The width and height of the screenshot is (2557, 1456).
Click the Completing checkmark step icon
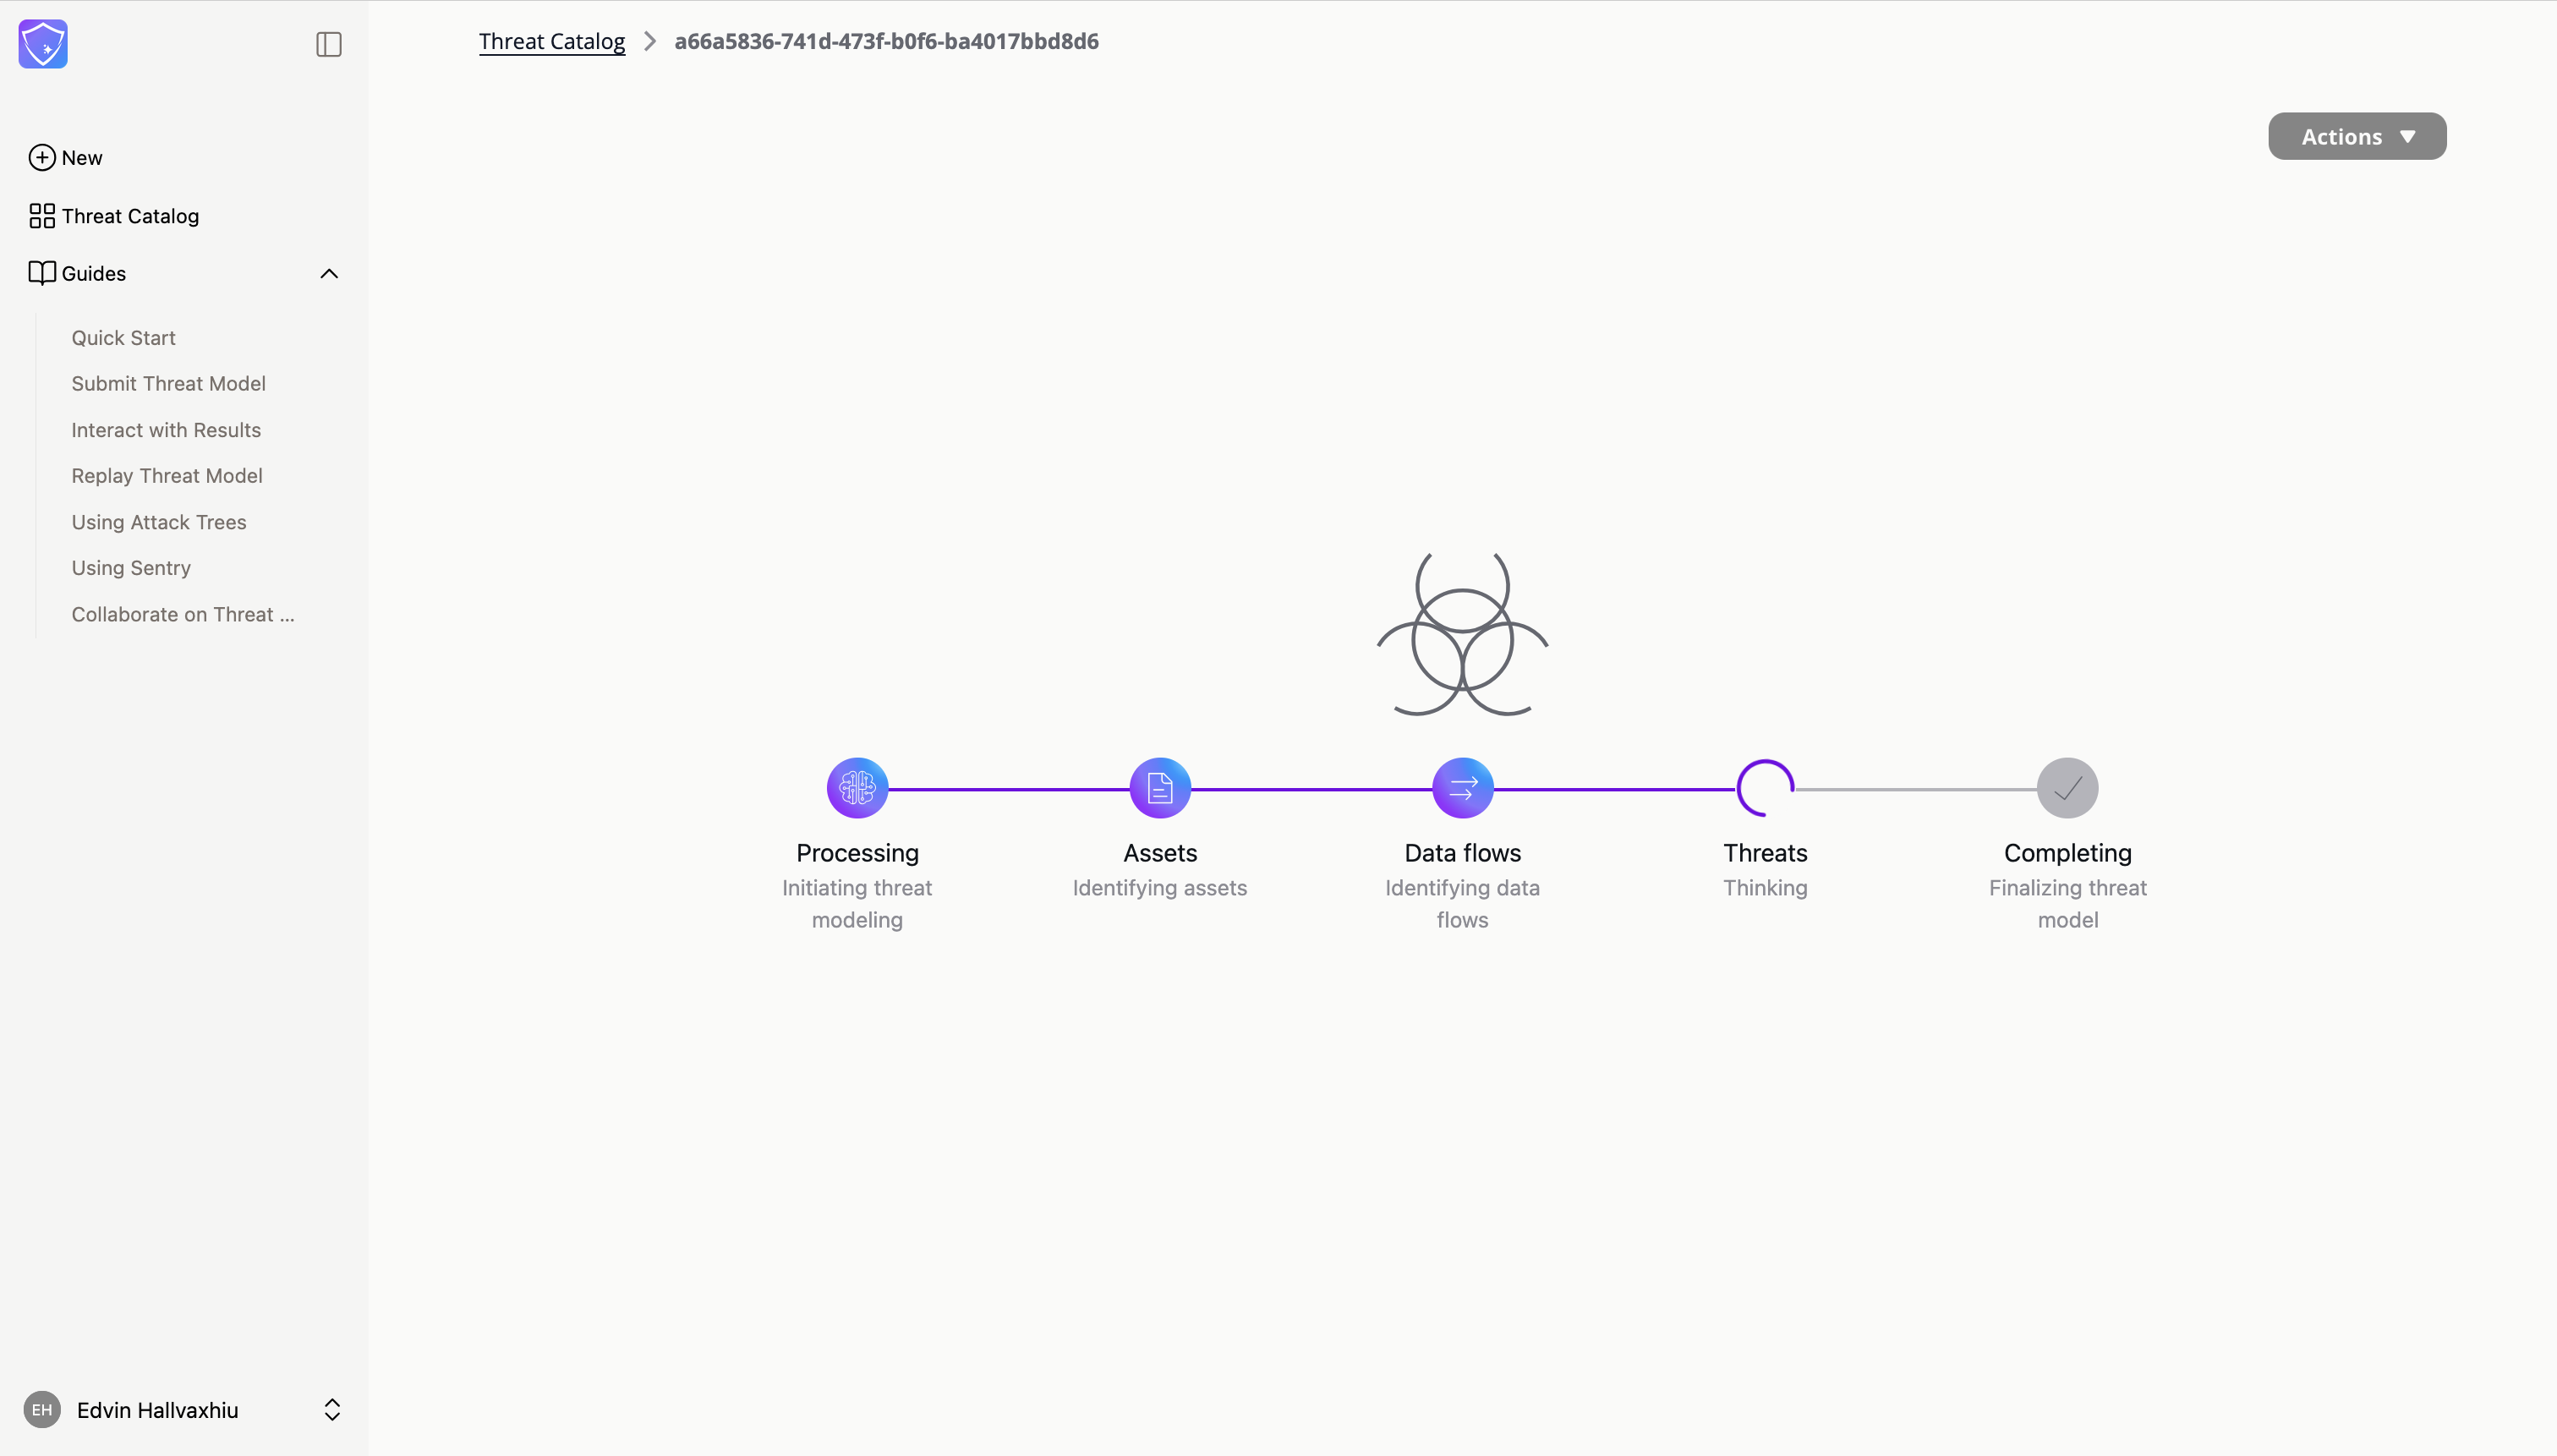[x=2067, y=788]
